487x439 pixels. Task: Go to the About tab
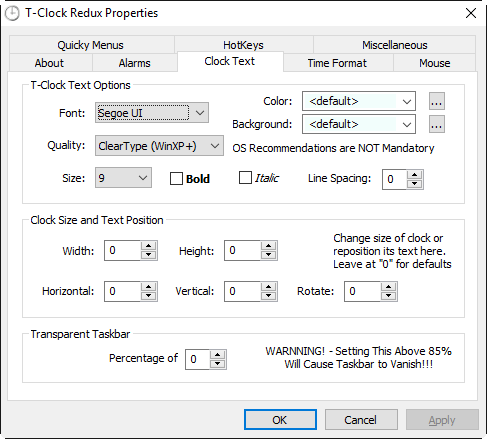click(51, 63)
